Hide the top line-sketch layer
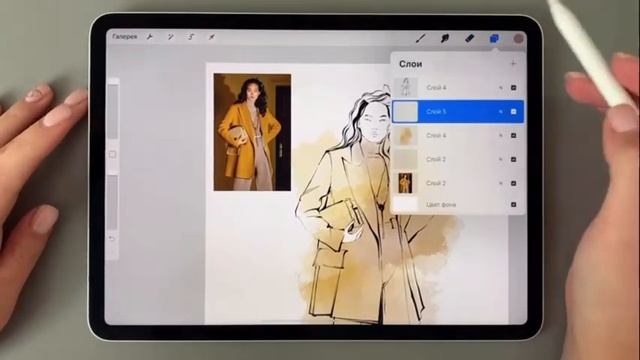 click(x=513, y=88)
